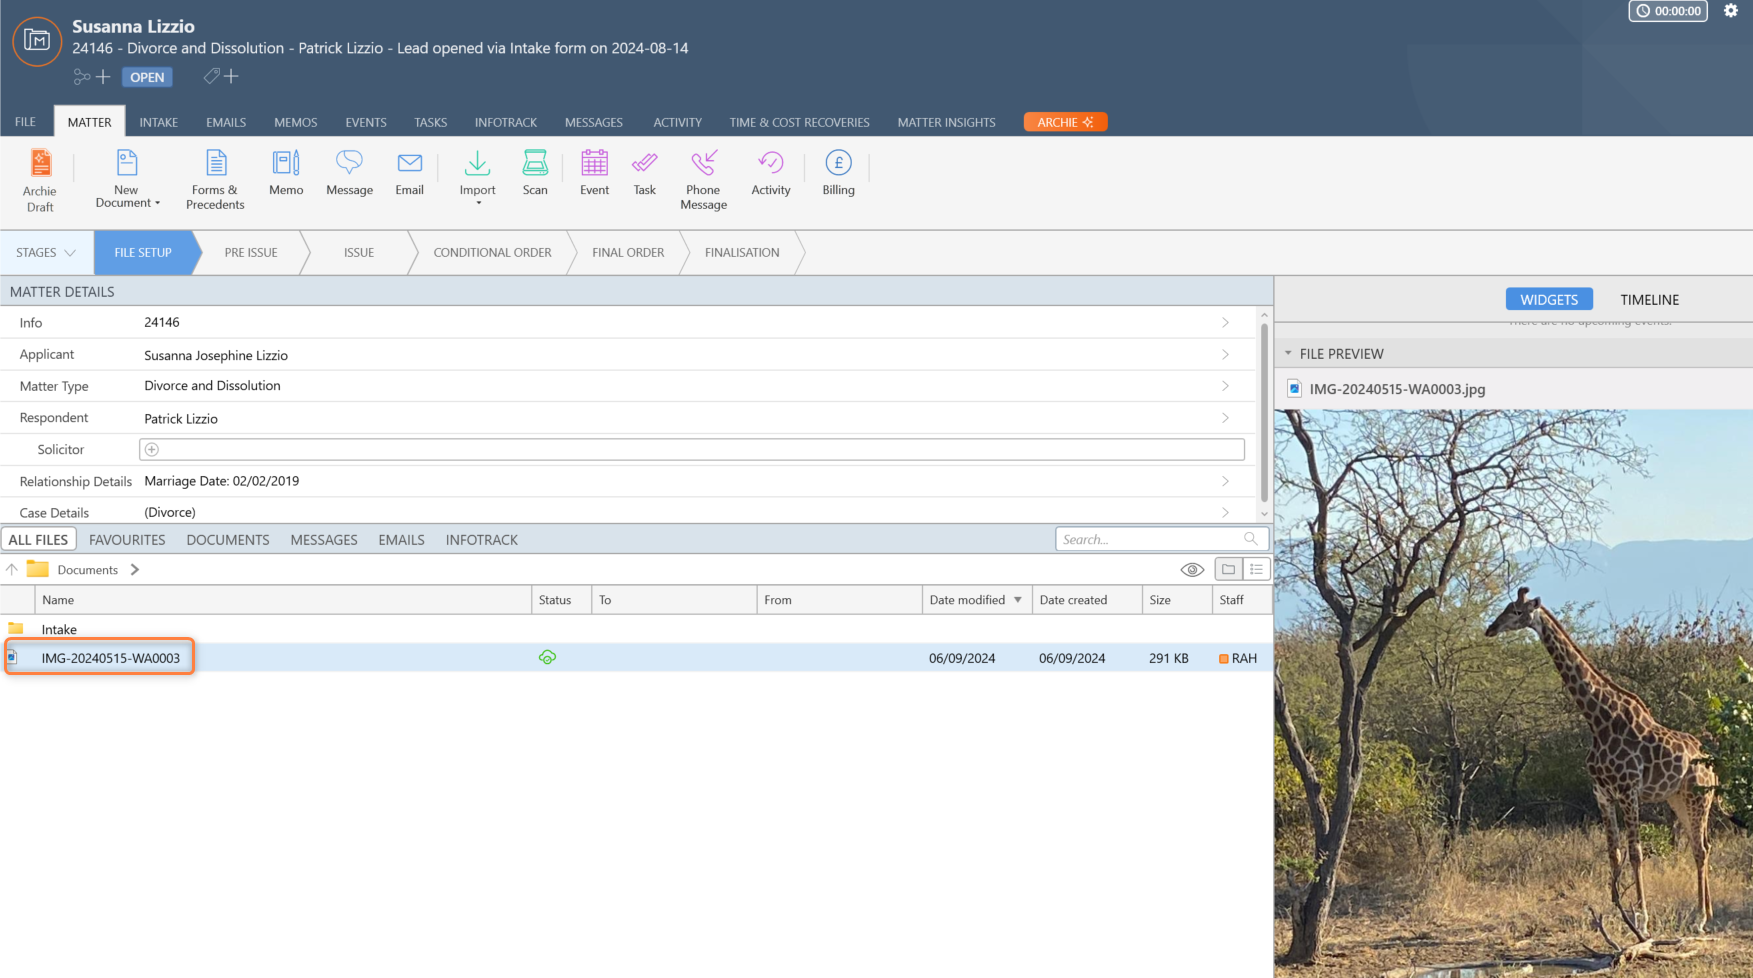1753x978 pixels.
Task: Open Archie Draft tool
Action: tap(40, 180)
